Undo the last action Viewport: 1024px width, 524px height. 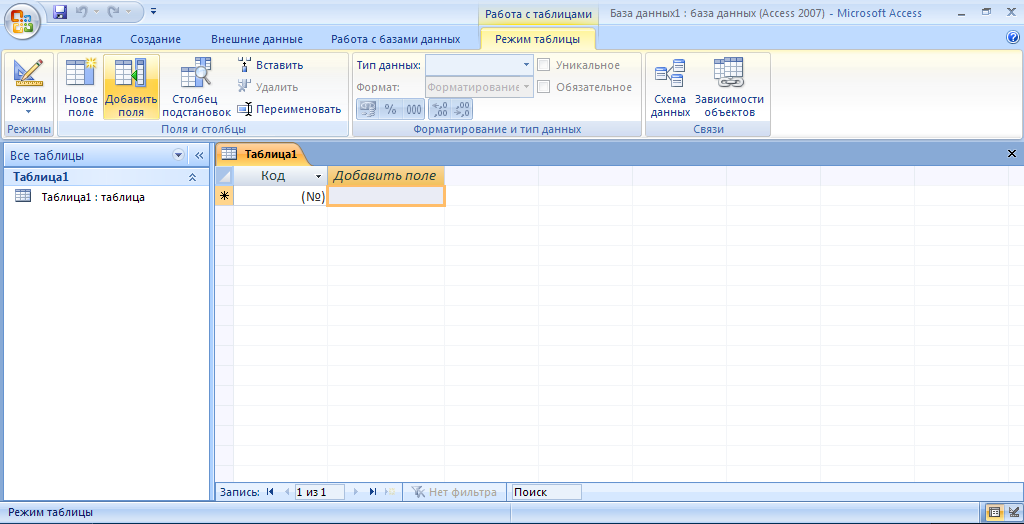[81, 12]
